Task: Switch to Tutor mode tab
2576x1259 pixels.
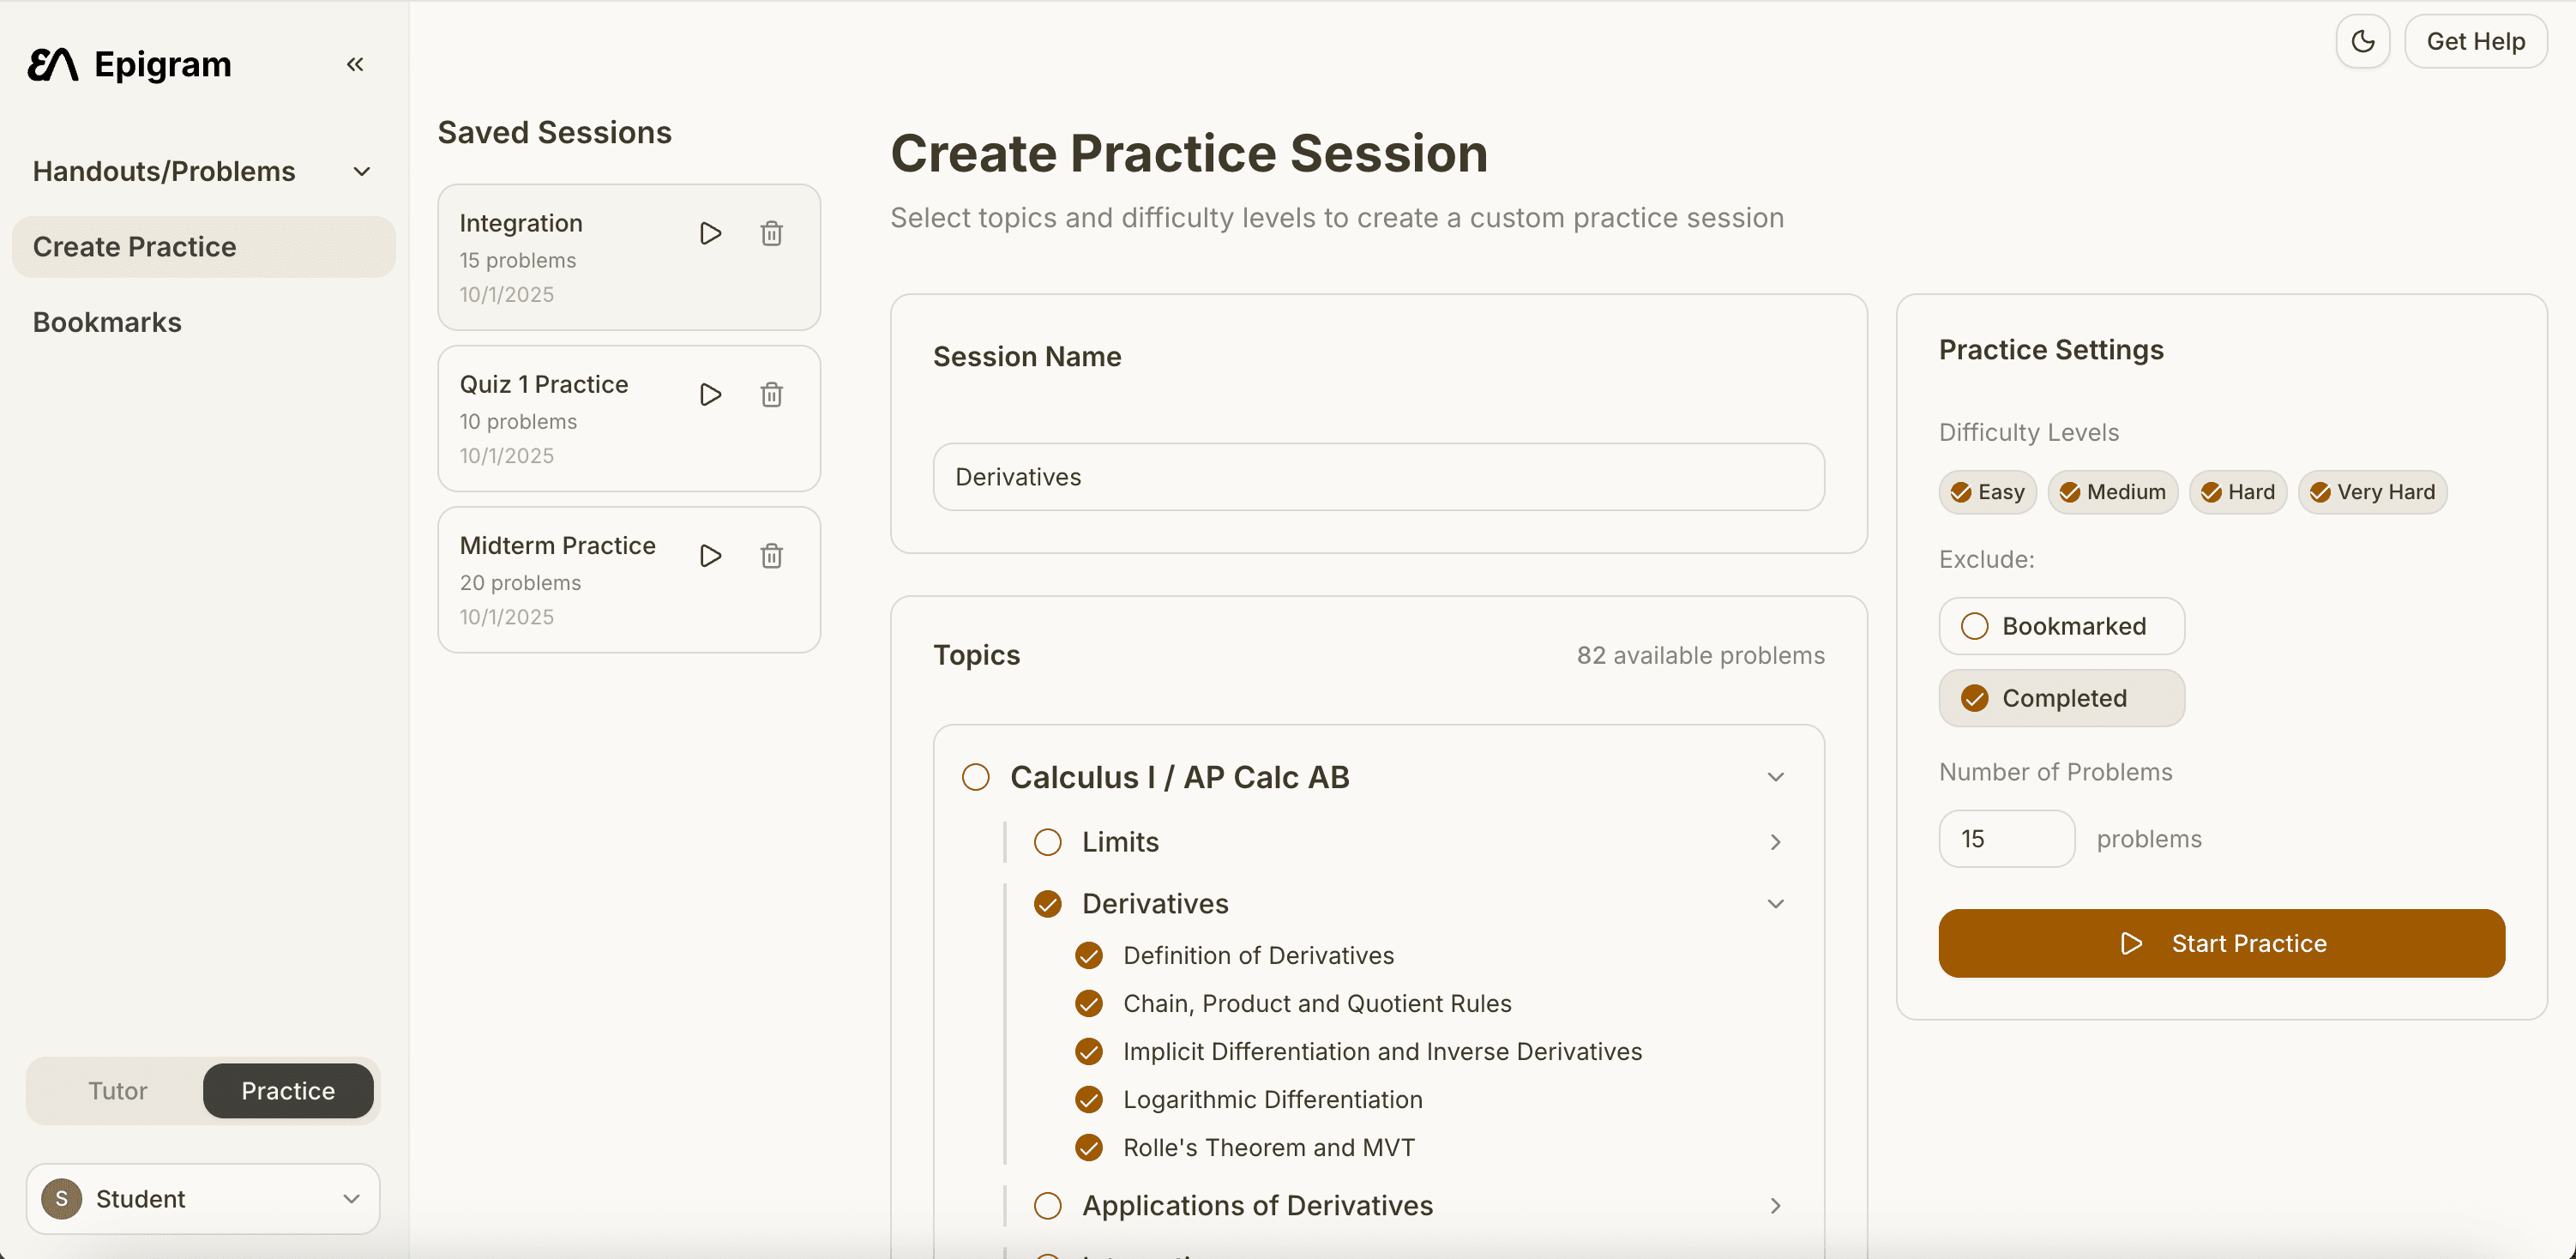Action: [117, 1091]
